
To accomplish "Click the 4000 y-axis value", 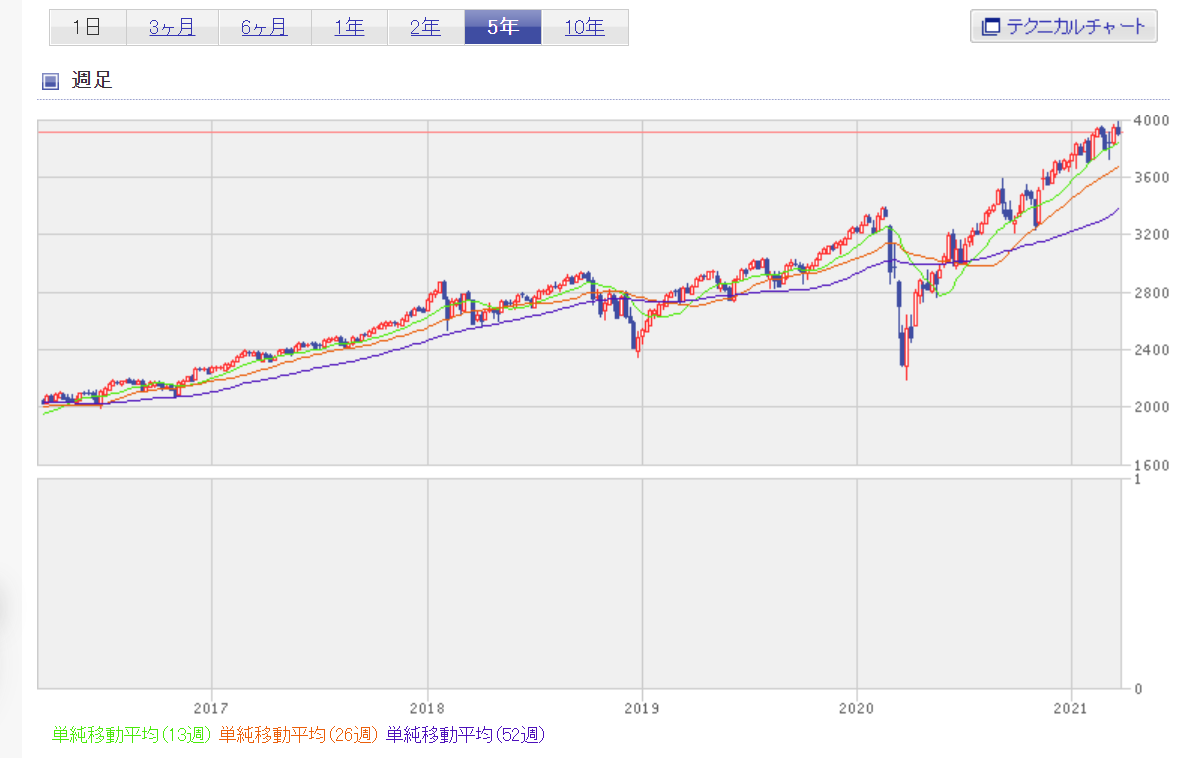I will (x=1151, y=120).
